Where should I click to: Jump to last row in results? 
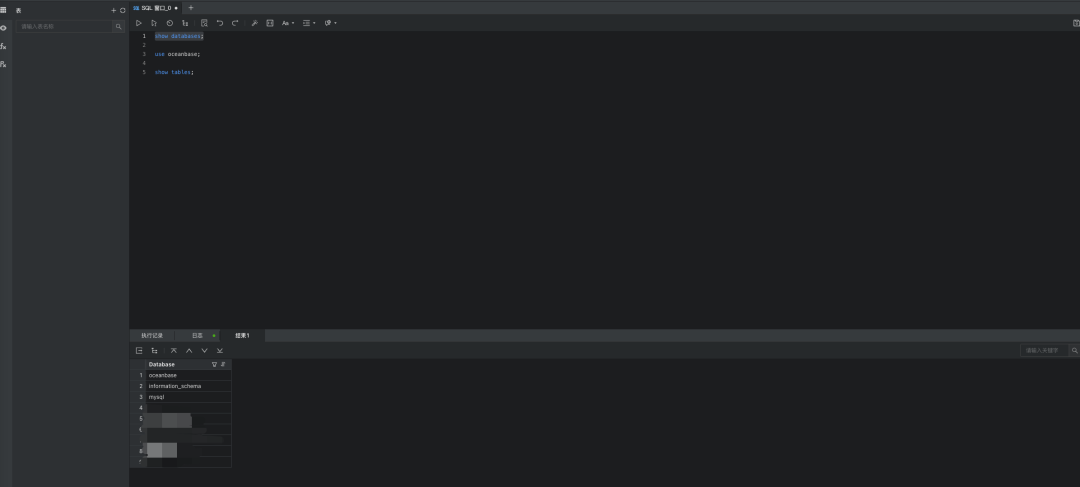pyautogui.click(x=220, y=351)
